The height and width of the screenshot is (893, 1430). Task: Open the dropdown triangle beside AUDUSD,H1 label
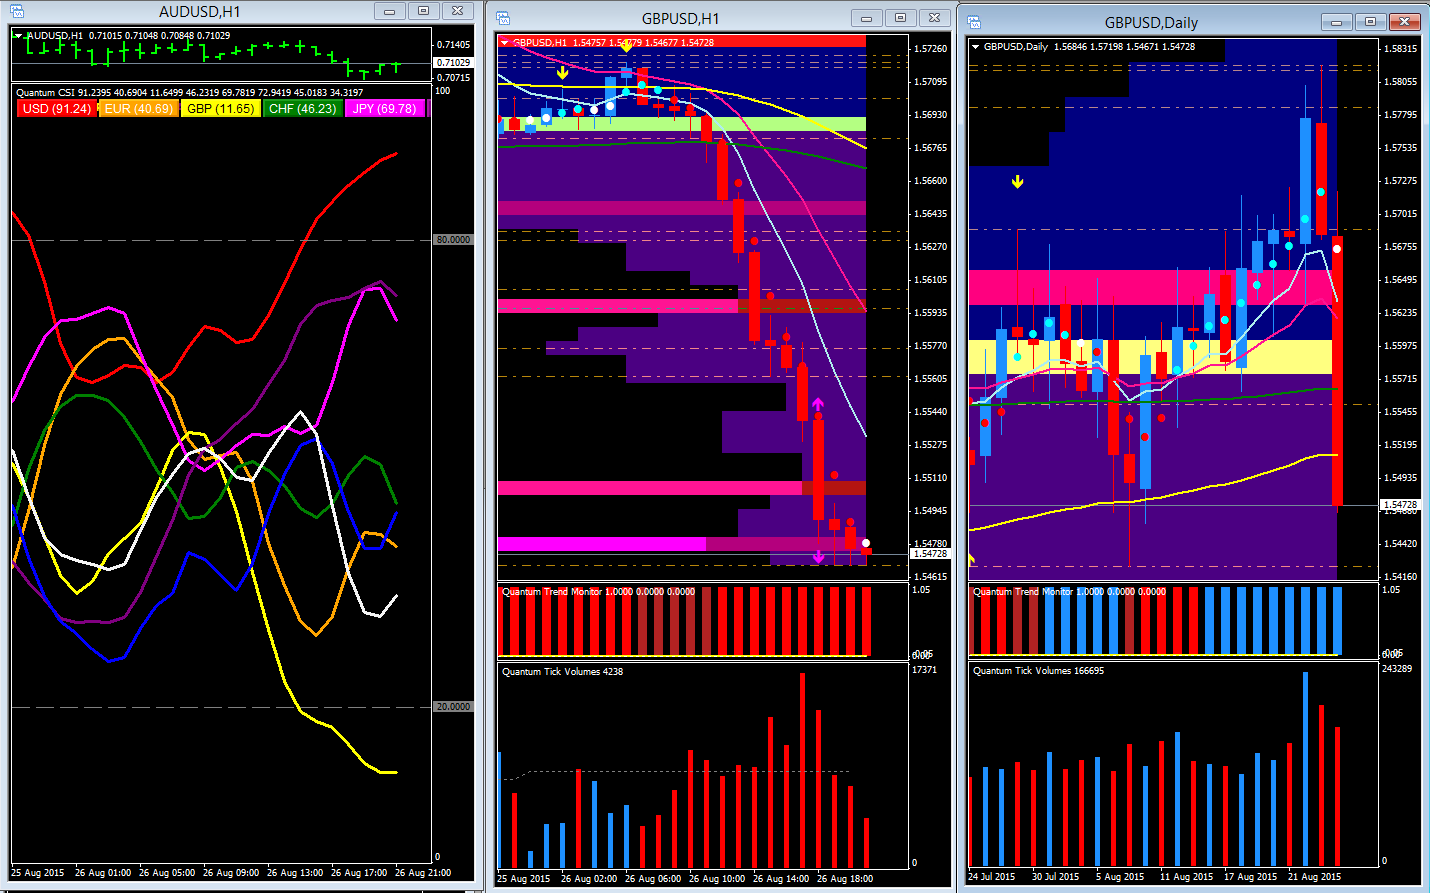(x=17, y=35)
